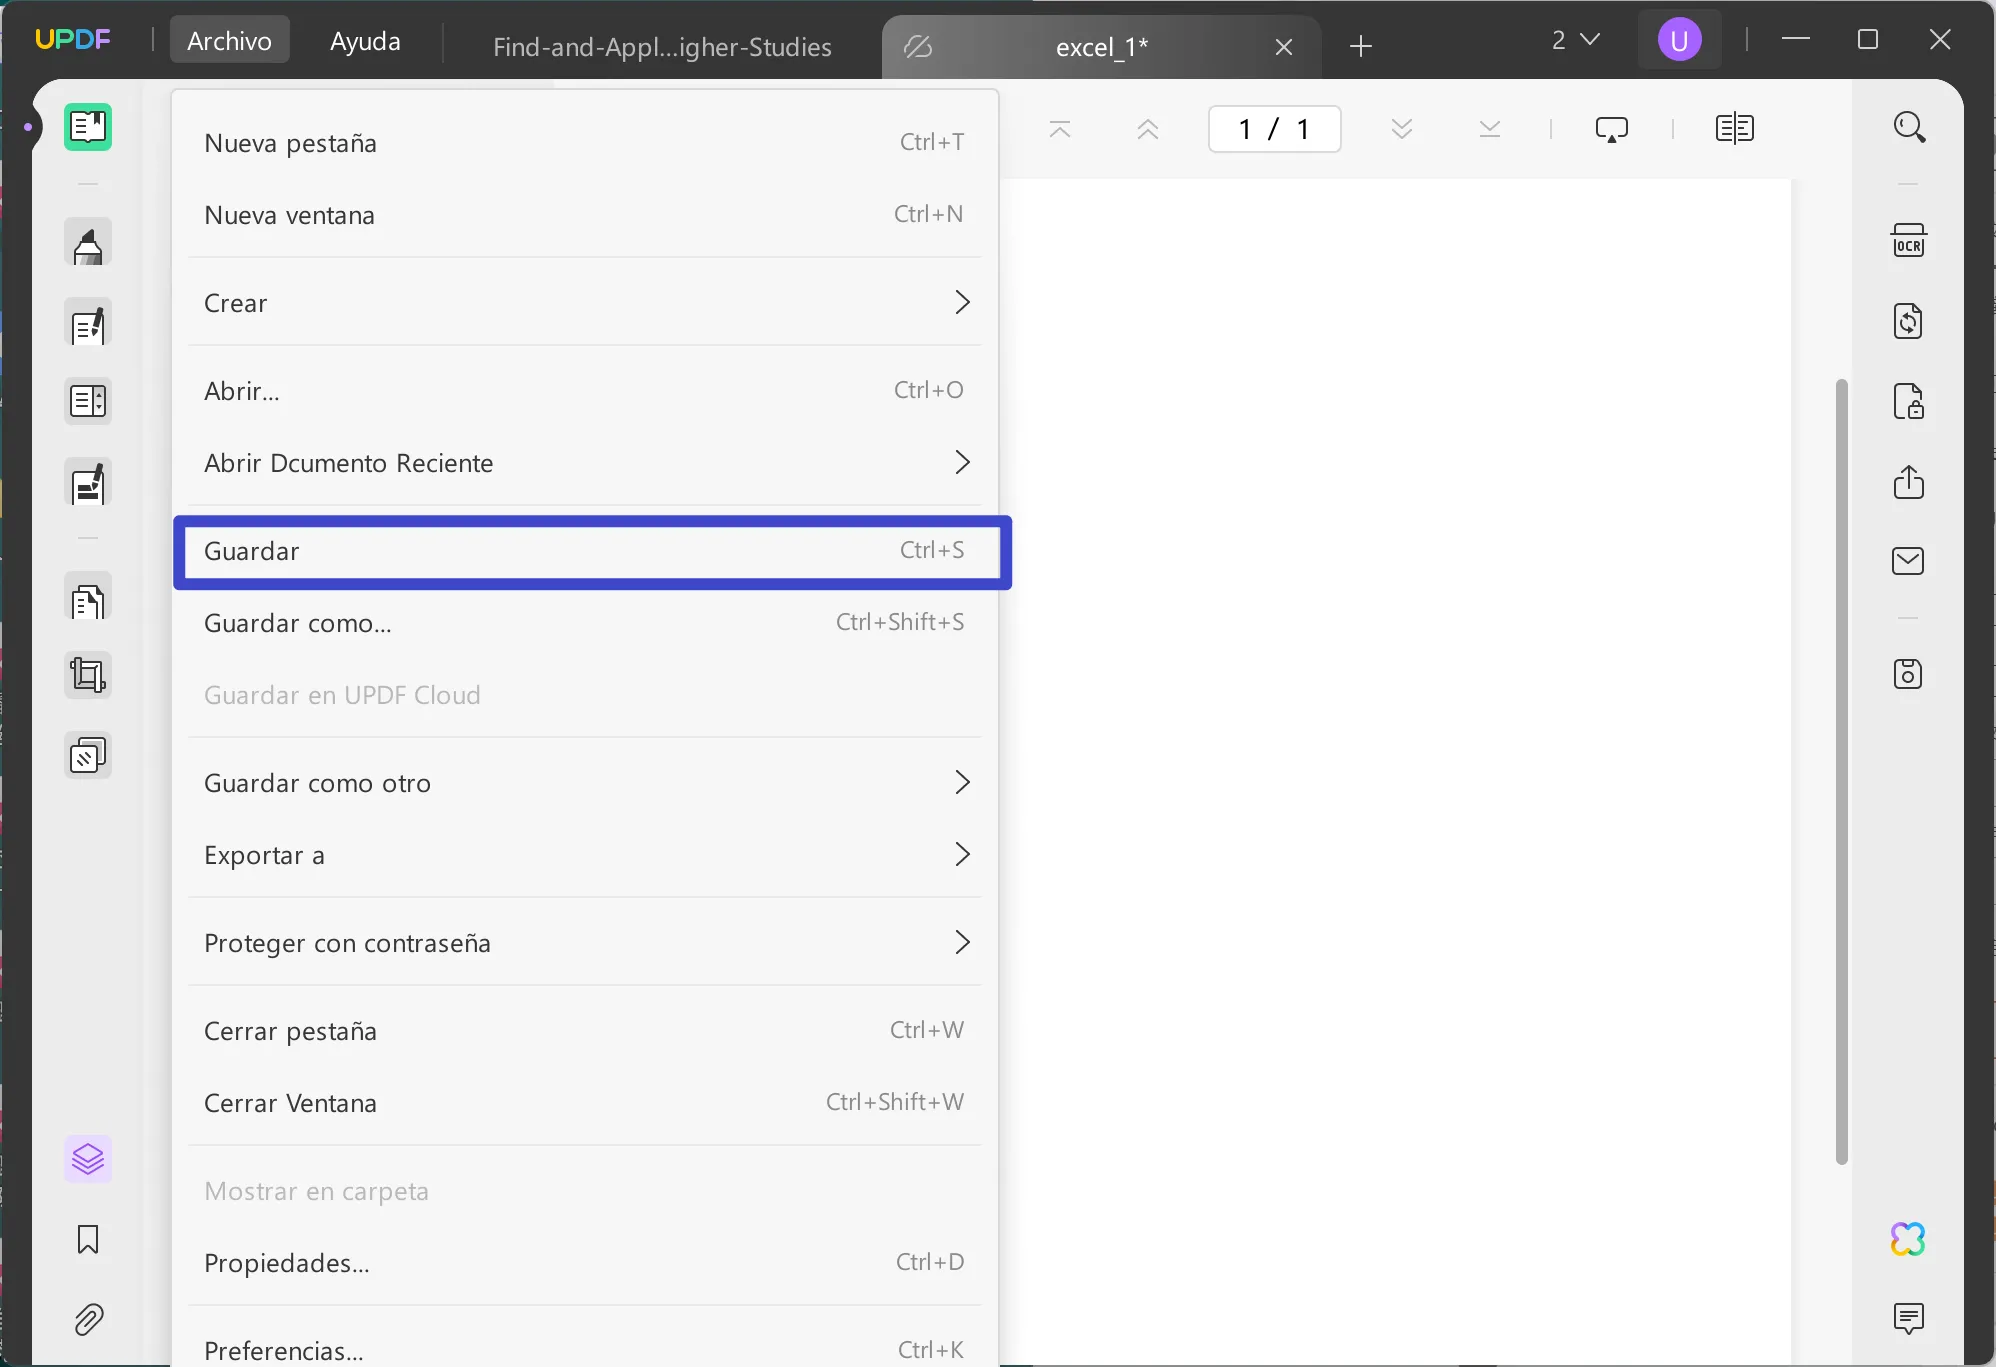Image resolution: width=1996 pixels, height=1367 pixels.
Task: Click the UPDF logo
Action: pos(73,40)
